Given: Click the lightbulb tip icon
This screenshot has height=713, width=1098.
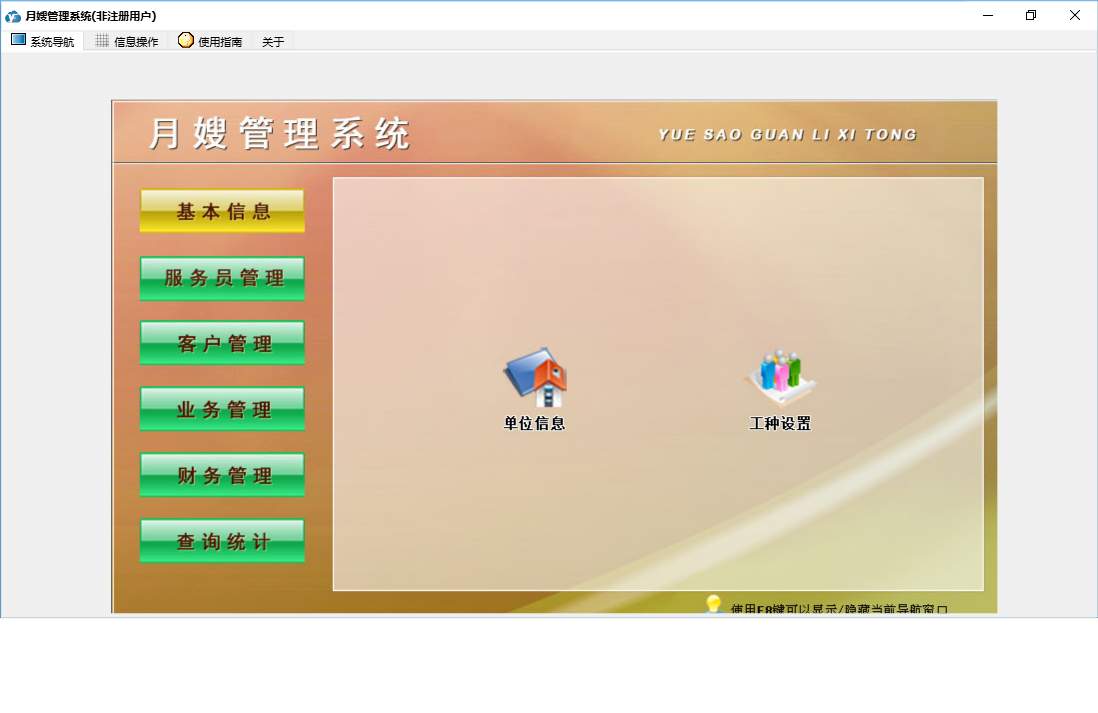Looking at the screenshot, I should (714, 604).
